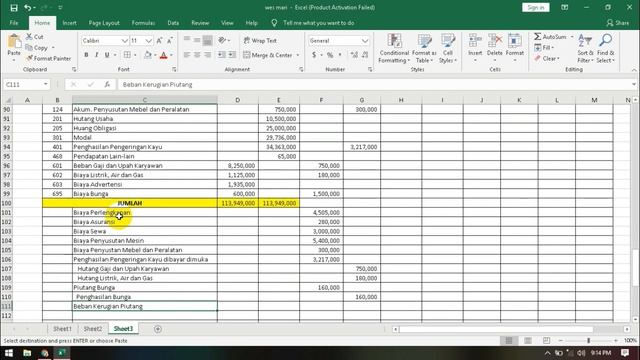Image resolution: width=640 pixels, height=360 pixels.
Task: Adjust the zoom slider in status bar
Action: (589, 340)
